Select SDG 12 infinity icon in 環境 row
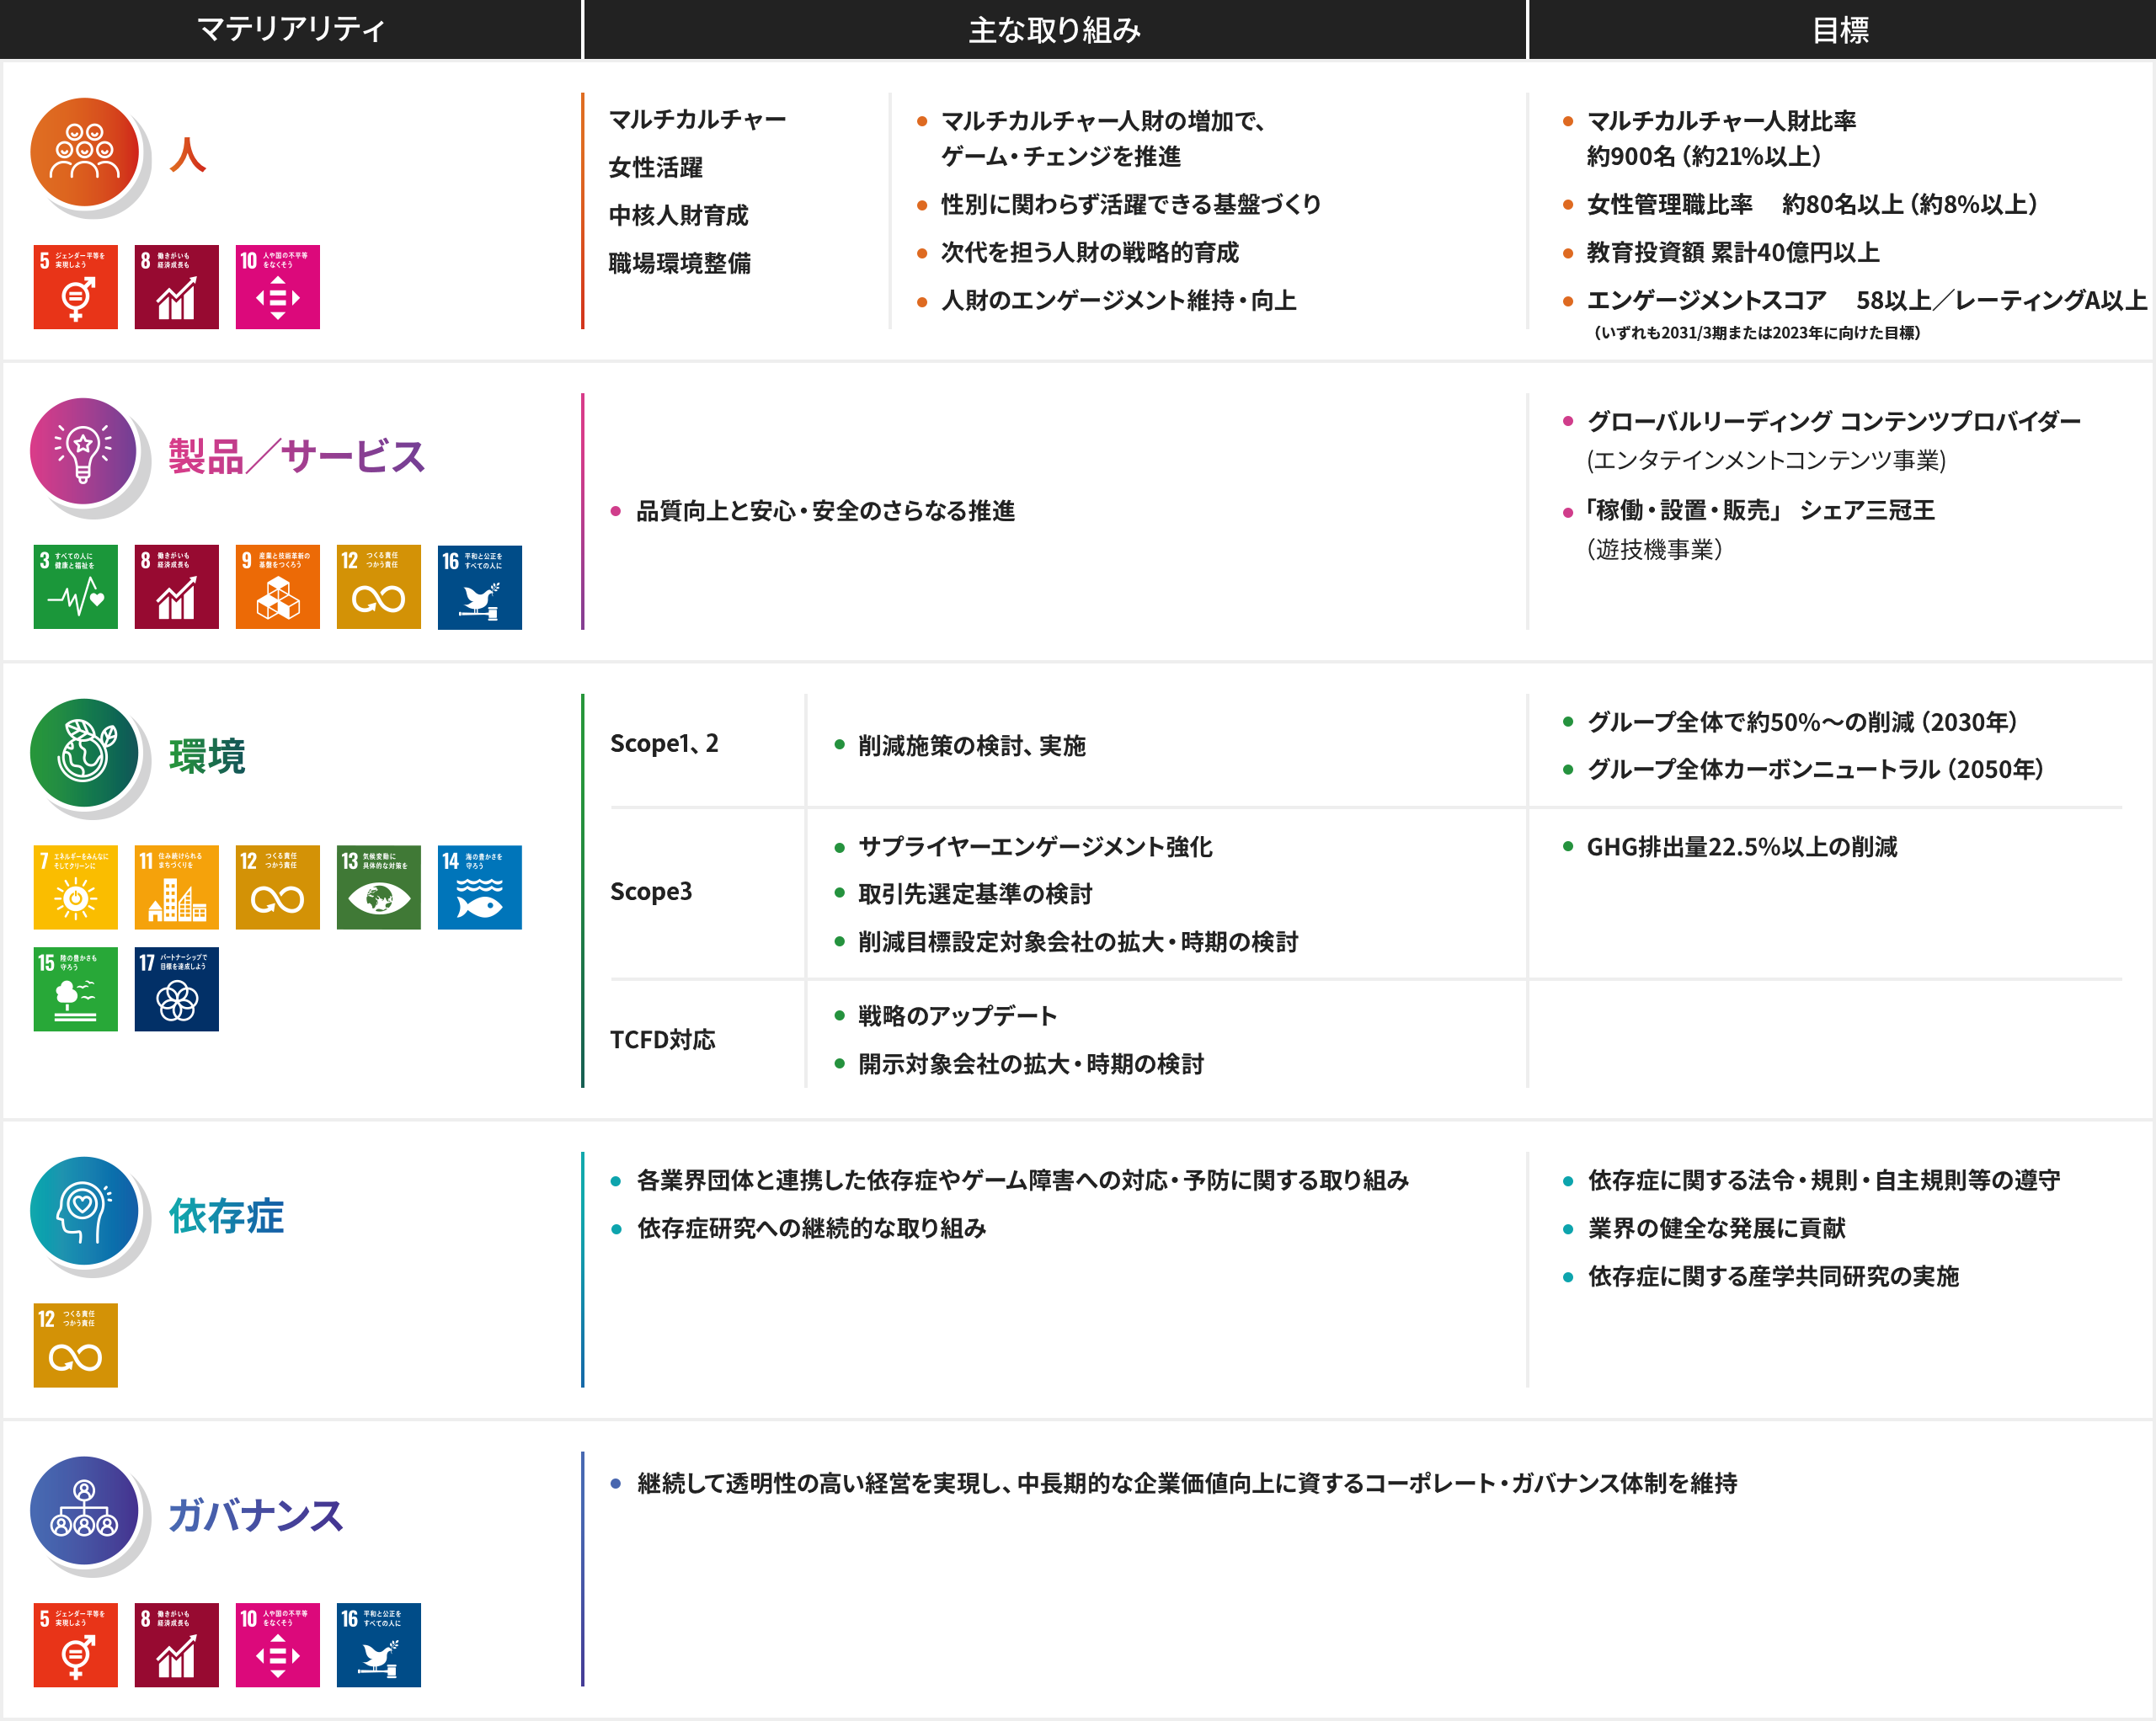The image size is (2156, 1721). coord(278,887)
